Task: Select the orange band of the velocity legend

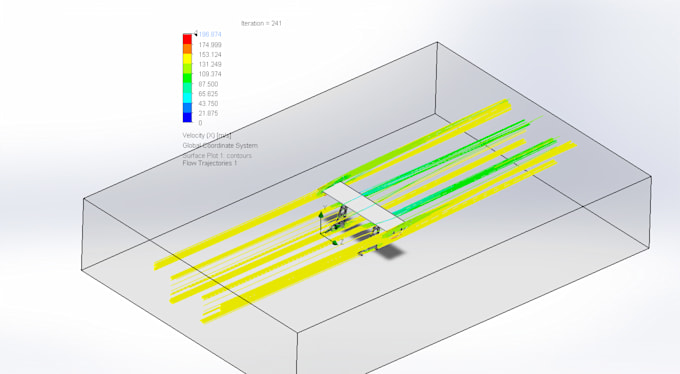Action: point(187,49)
